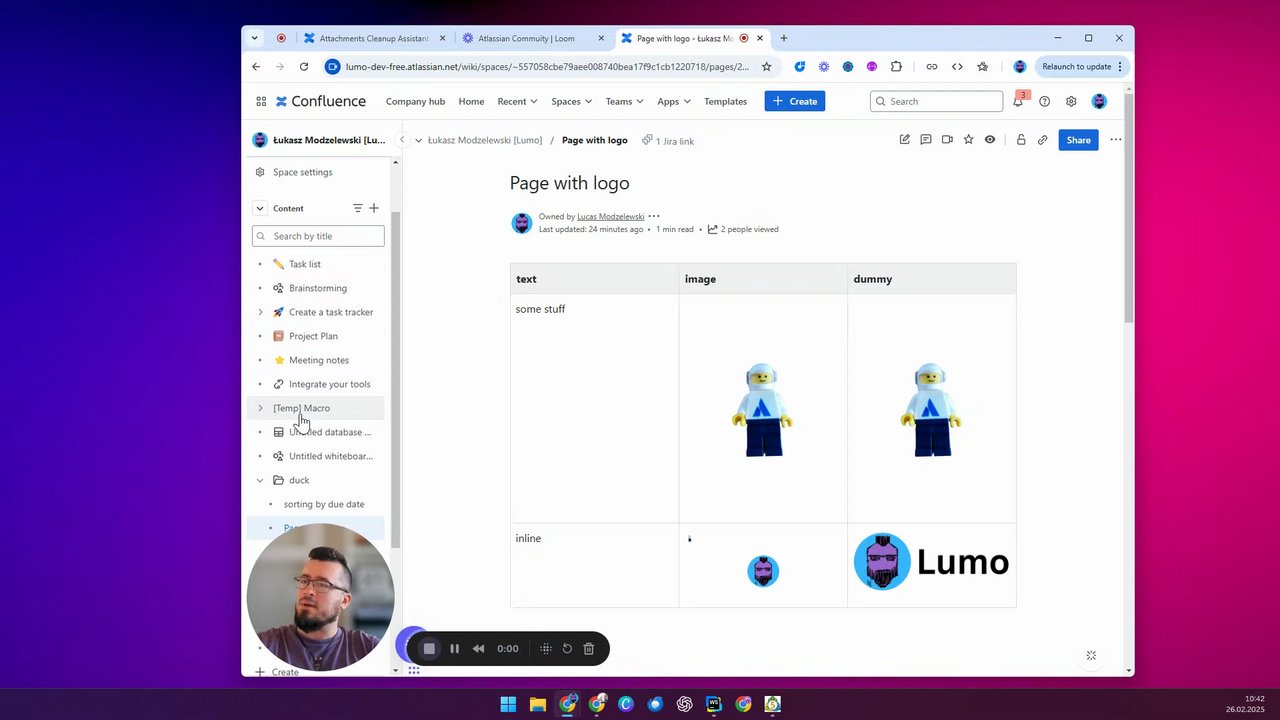Open a new browser tab
The height and width of the screenshot is (720, 1280).
coord(783,38)
